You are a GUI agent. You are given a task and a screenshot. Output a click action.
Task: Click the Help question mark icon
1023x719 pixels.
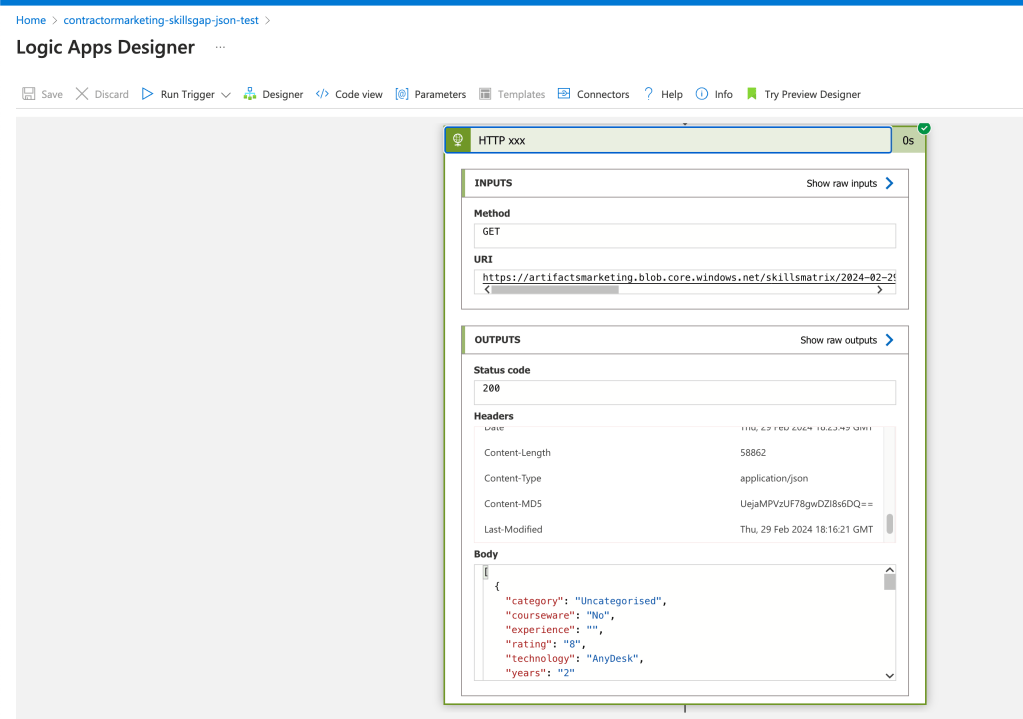pyautogui.click(x=649, y=94)
